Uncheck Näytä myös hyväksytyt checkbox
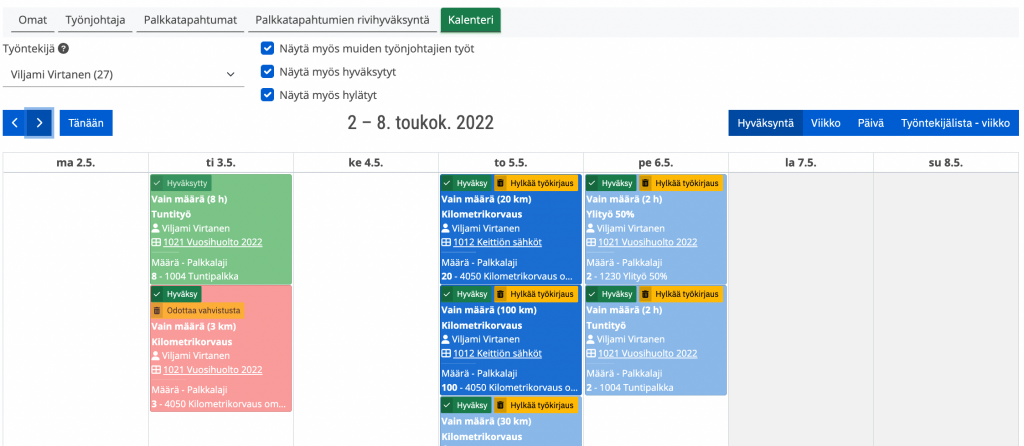Viewport: 1024px width, 446px height. 267,71
